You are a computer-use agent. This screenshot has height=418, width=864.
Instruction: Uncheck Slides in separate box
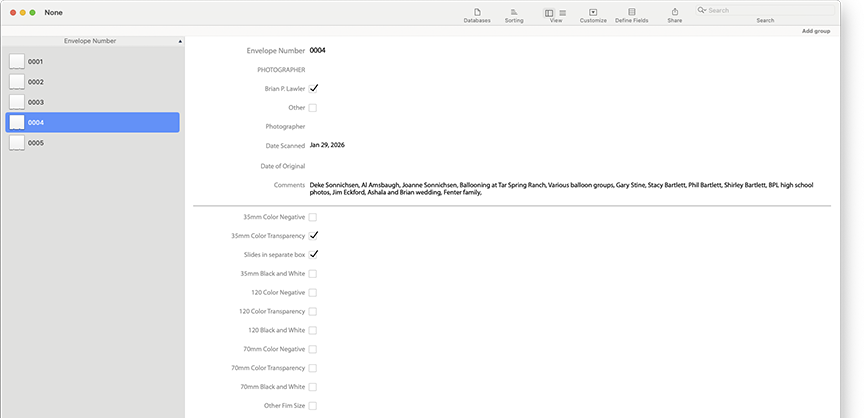313,255
